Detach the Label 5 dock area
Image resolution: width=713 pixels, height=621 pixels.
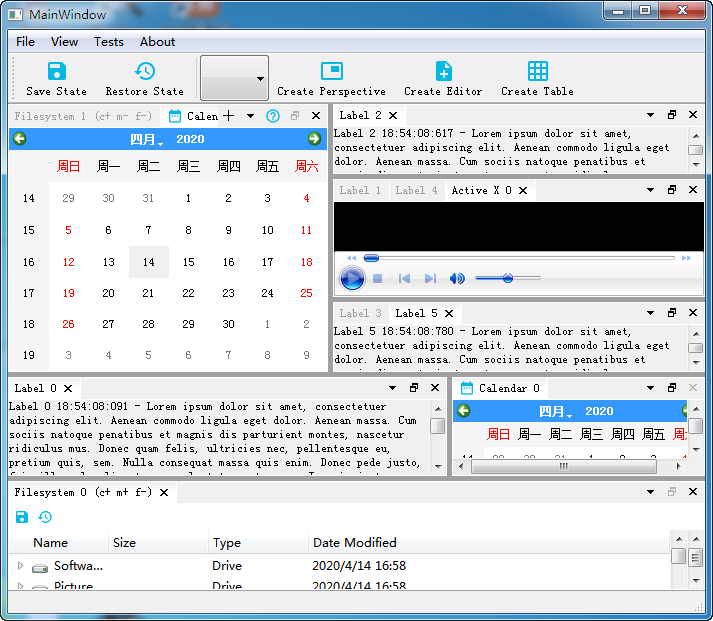coord(672,312)
